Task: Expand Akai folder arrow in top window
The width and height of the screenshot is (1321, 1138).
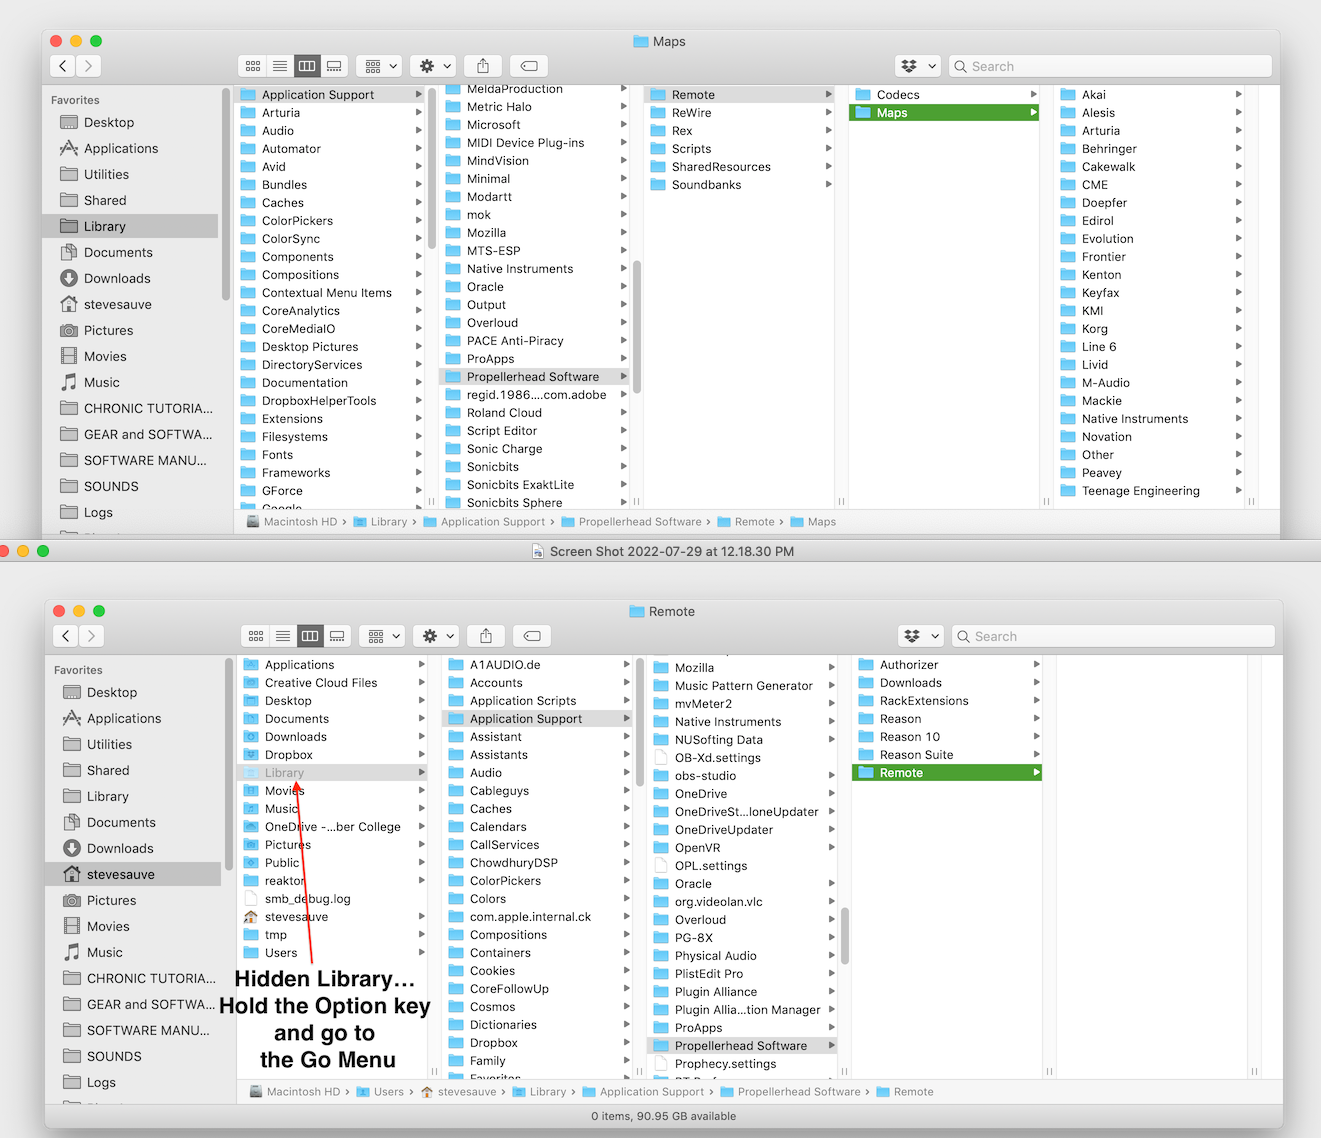Action: pyautogui.click(x=1238, y=95)
